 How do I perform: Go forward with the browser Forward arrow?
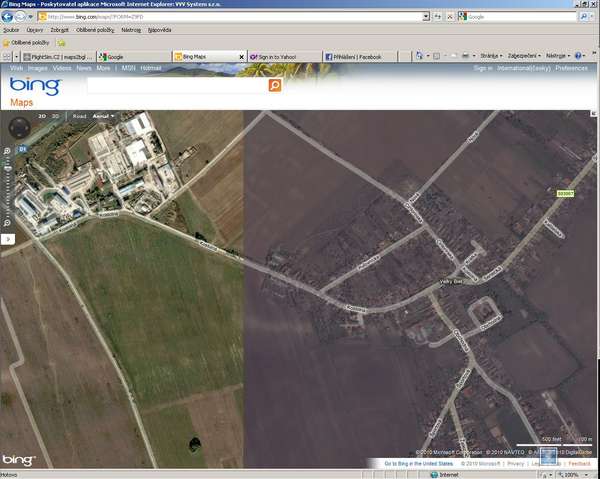click(x=20, y=17)
